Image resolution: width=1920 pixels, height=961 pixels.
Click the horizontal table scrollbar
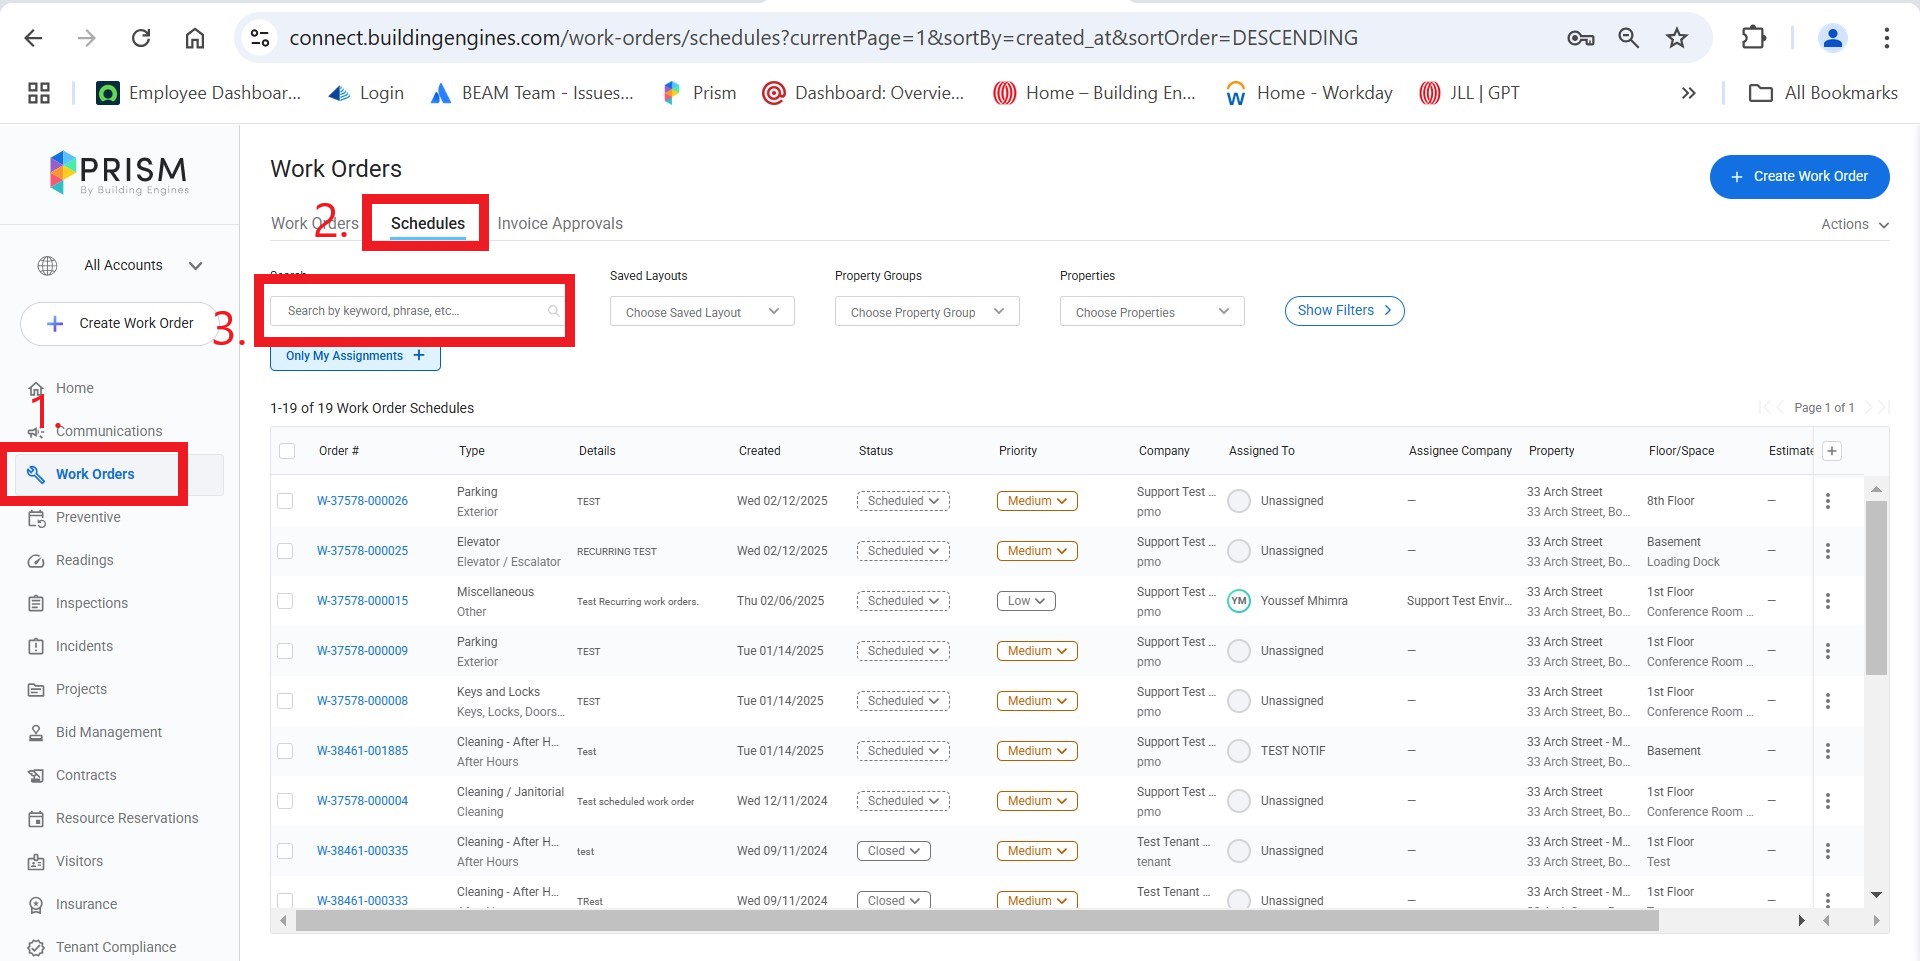pyautogui.click(x=976, y=921)
